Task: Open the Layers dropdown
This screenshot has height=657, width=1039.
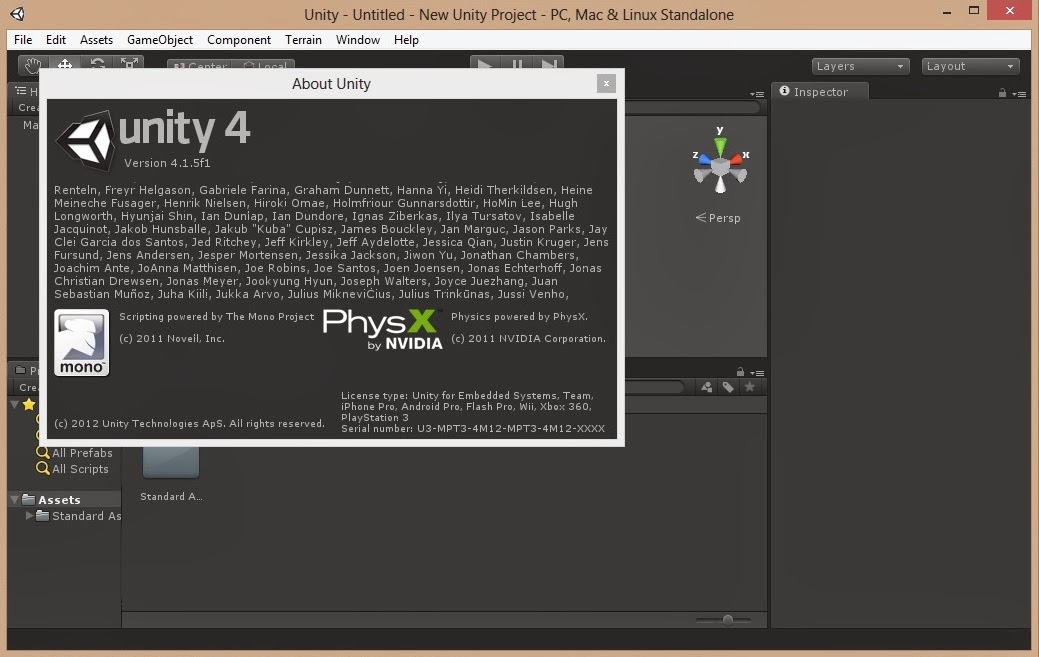Action: coord(860,66)
